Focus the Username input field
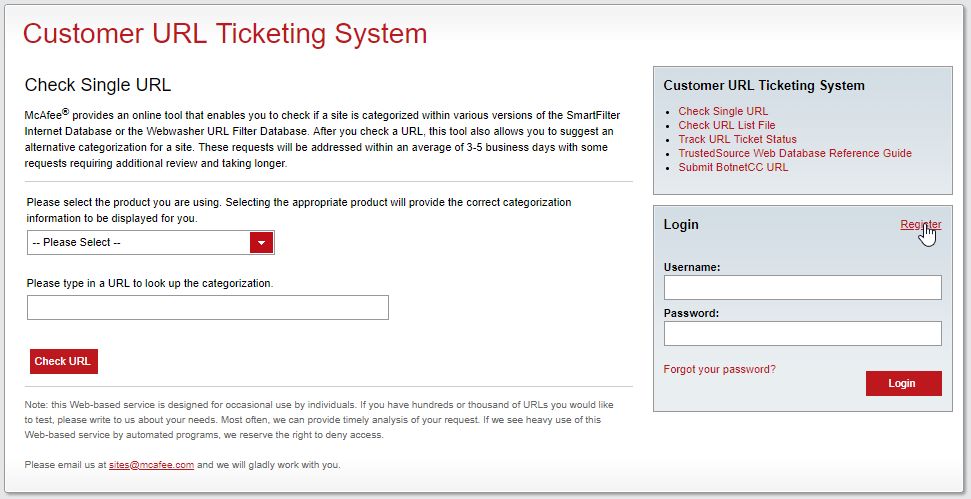 pos(803,288)
